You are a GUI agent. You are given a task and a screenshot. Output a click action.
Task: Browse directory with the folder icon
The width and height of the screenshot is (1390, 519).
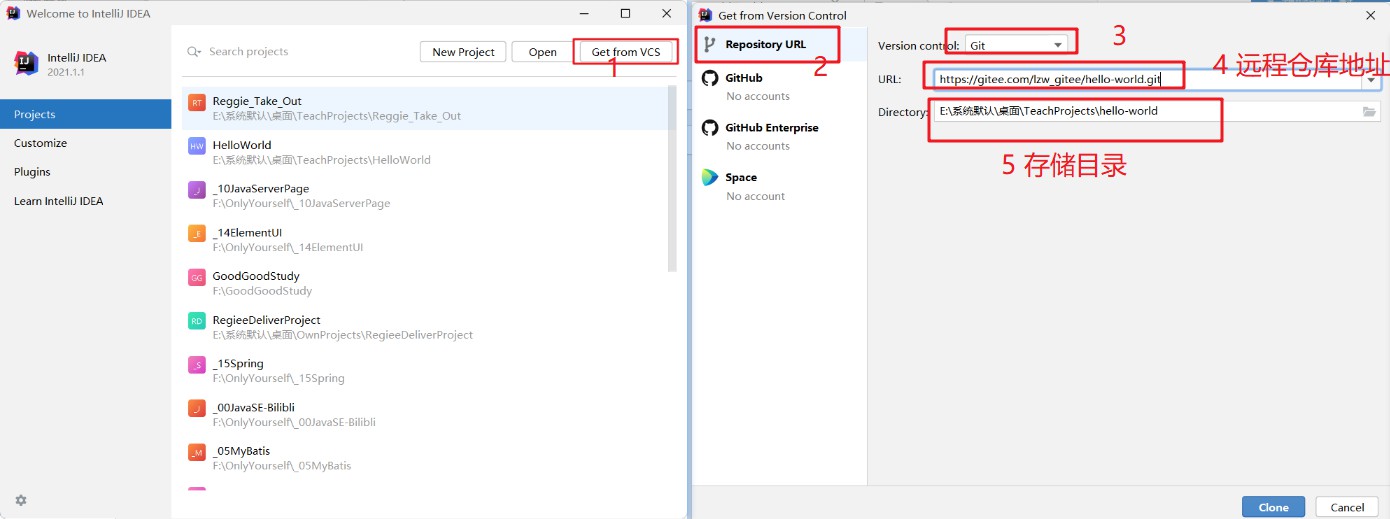click(1369, 112)
